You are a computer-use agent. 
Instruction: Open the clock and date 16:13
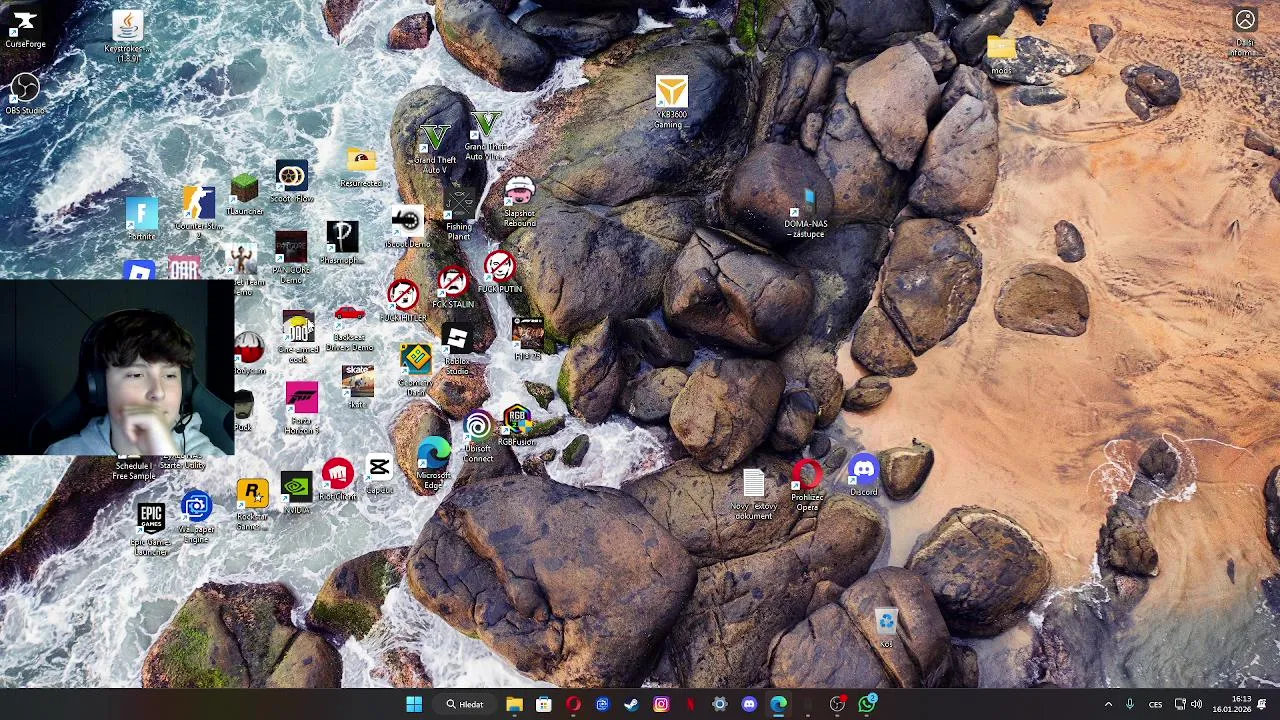tap(1232, 704)
